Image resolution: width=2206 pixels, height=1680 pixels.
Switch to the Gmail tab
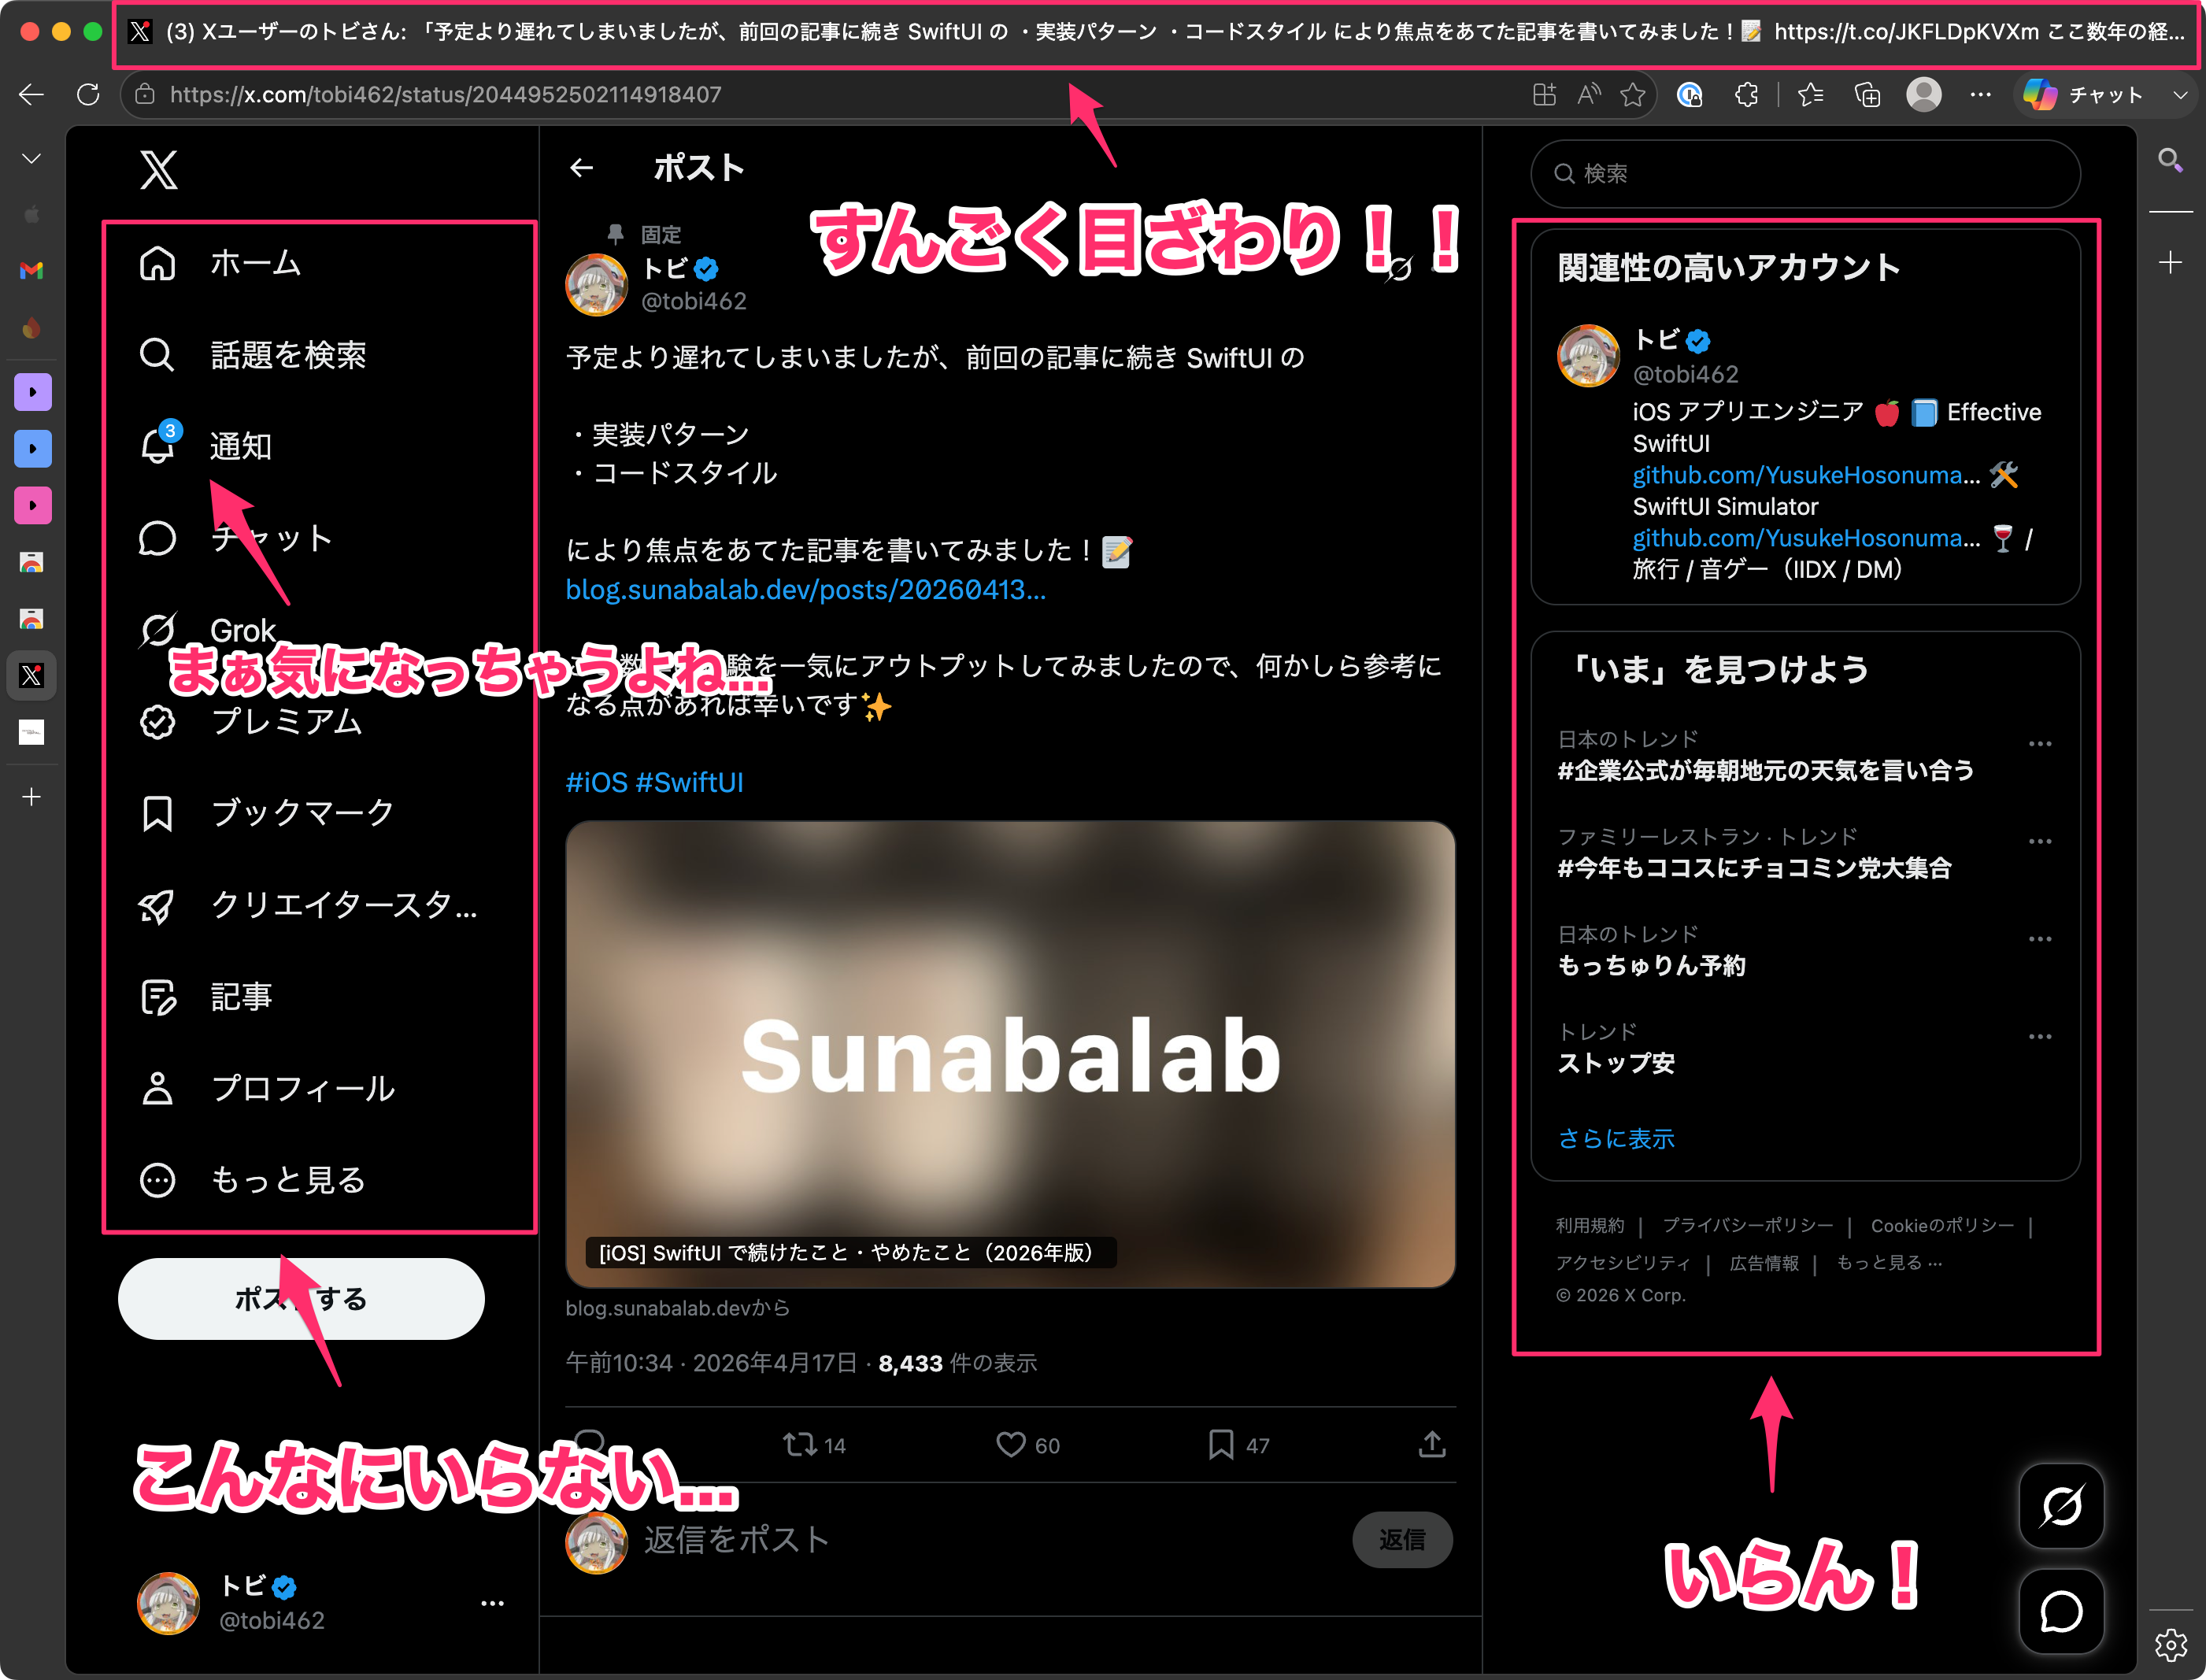pos(32,270)
